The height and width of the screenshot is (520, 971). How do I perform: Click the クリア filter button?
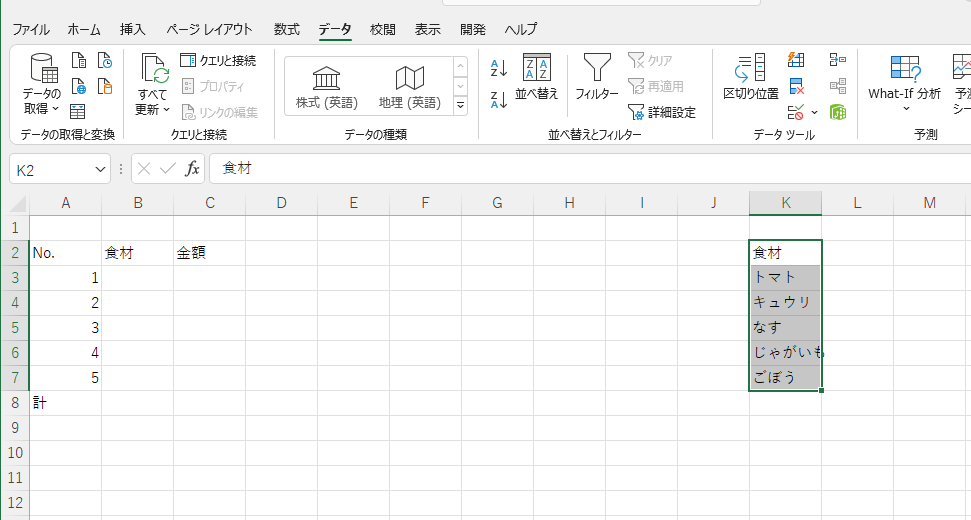coord(650,60)
